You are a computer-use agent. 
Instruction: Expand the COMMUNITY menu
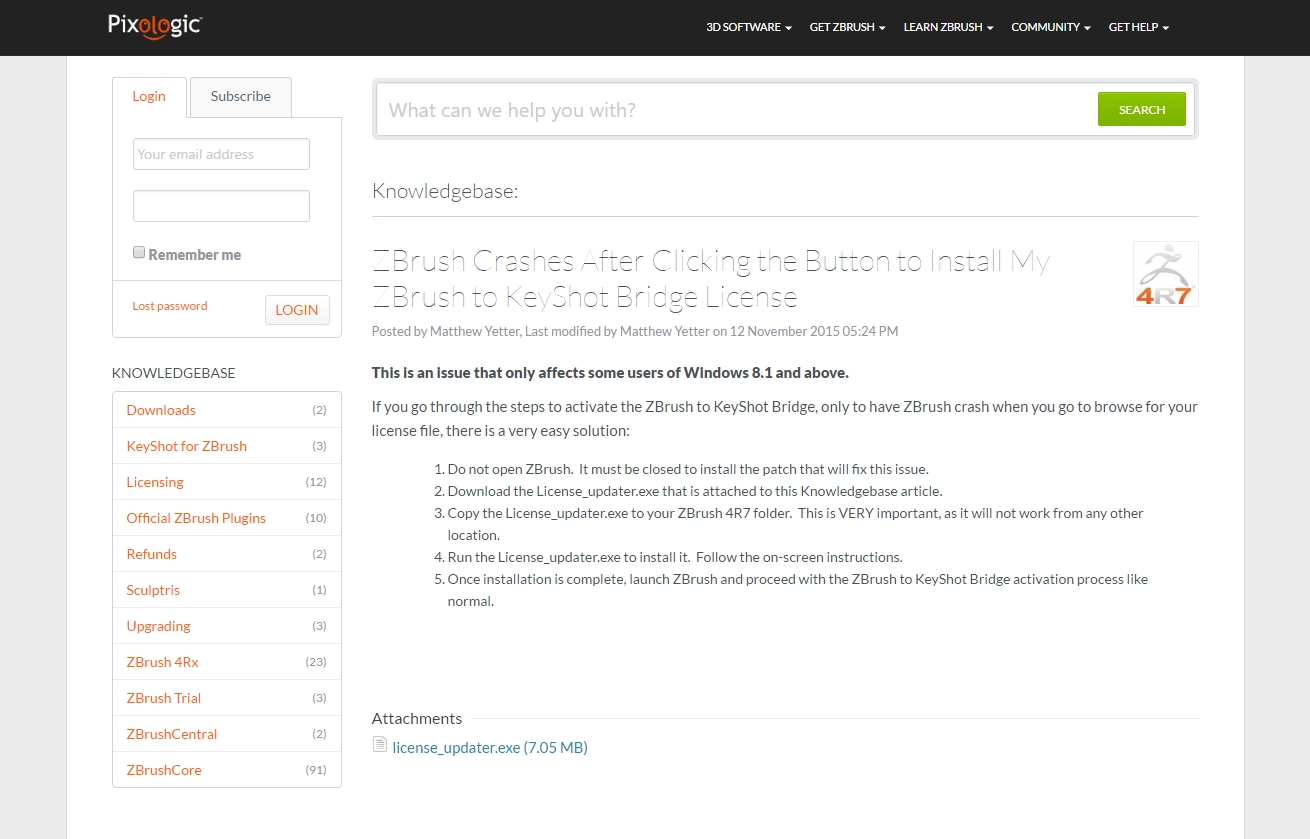(1051, 27)
